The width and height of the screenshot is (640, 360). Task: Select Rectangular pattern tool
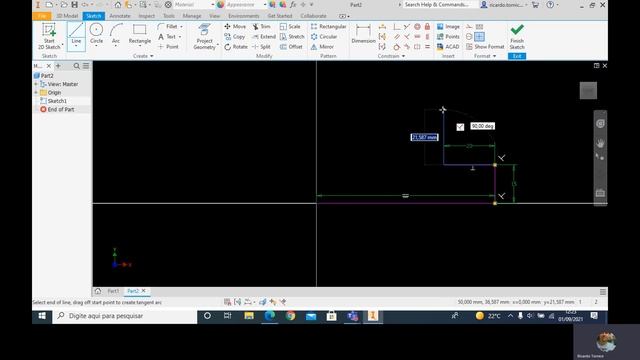point(329,27)
